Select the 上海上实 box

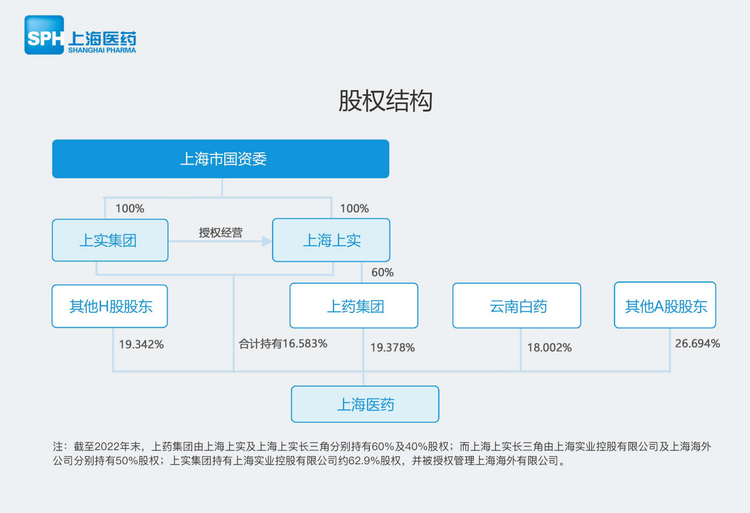tap(331, 240)
